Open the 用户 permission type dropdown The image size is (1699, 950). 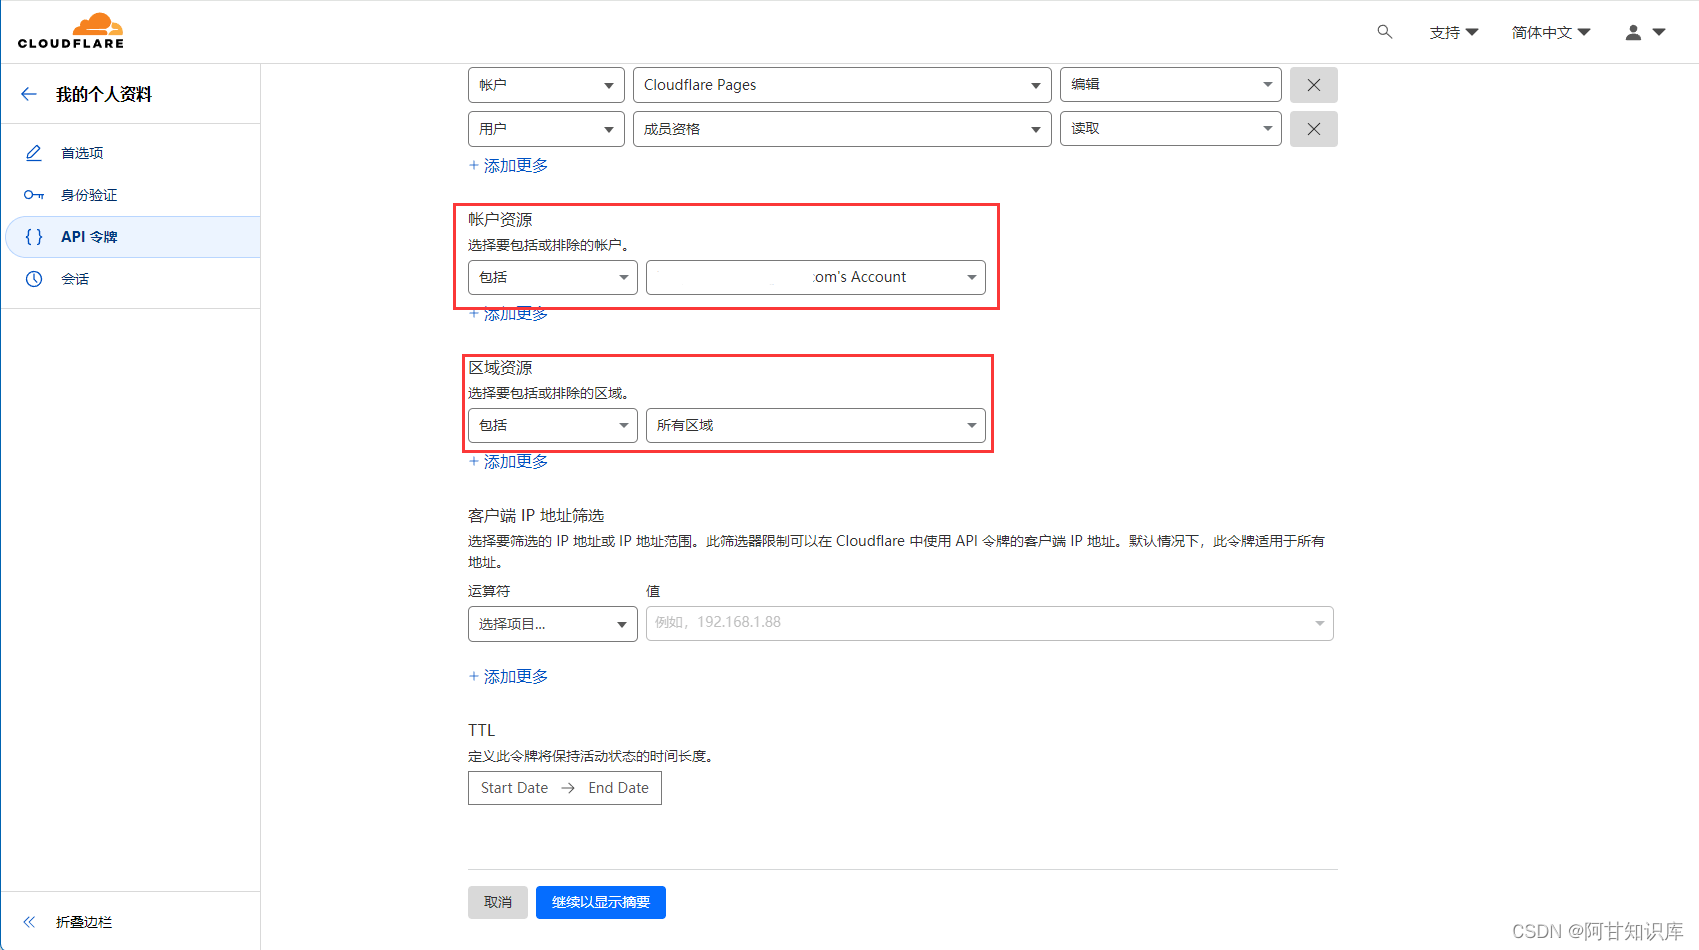coord(546,129)
